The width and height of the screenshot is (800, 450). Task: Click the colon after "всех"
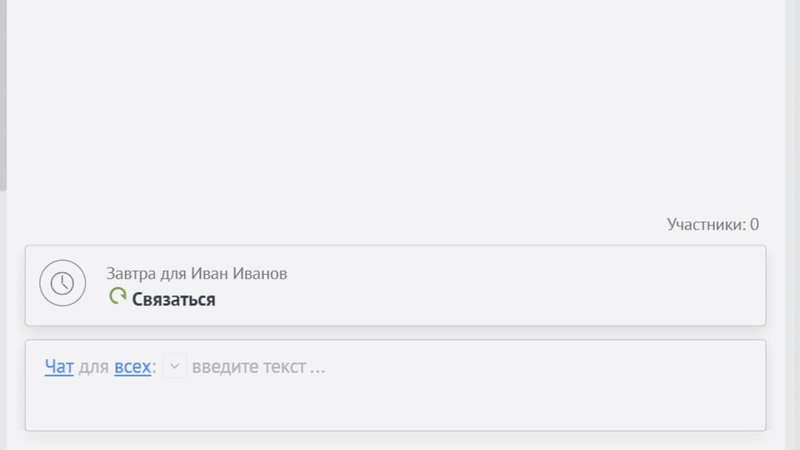click(x=154, y=367)
